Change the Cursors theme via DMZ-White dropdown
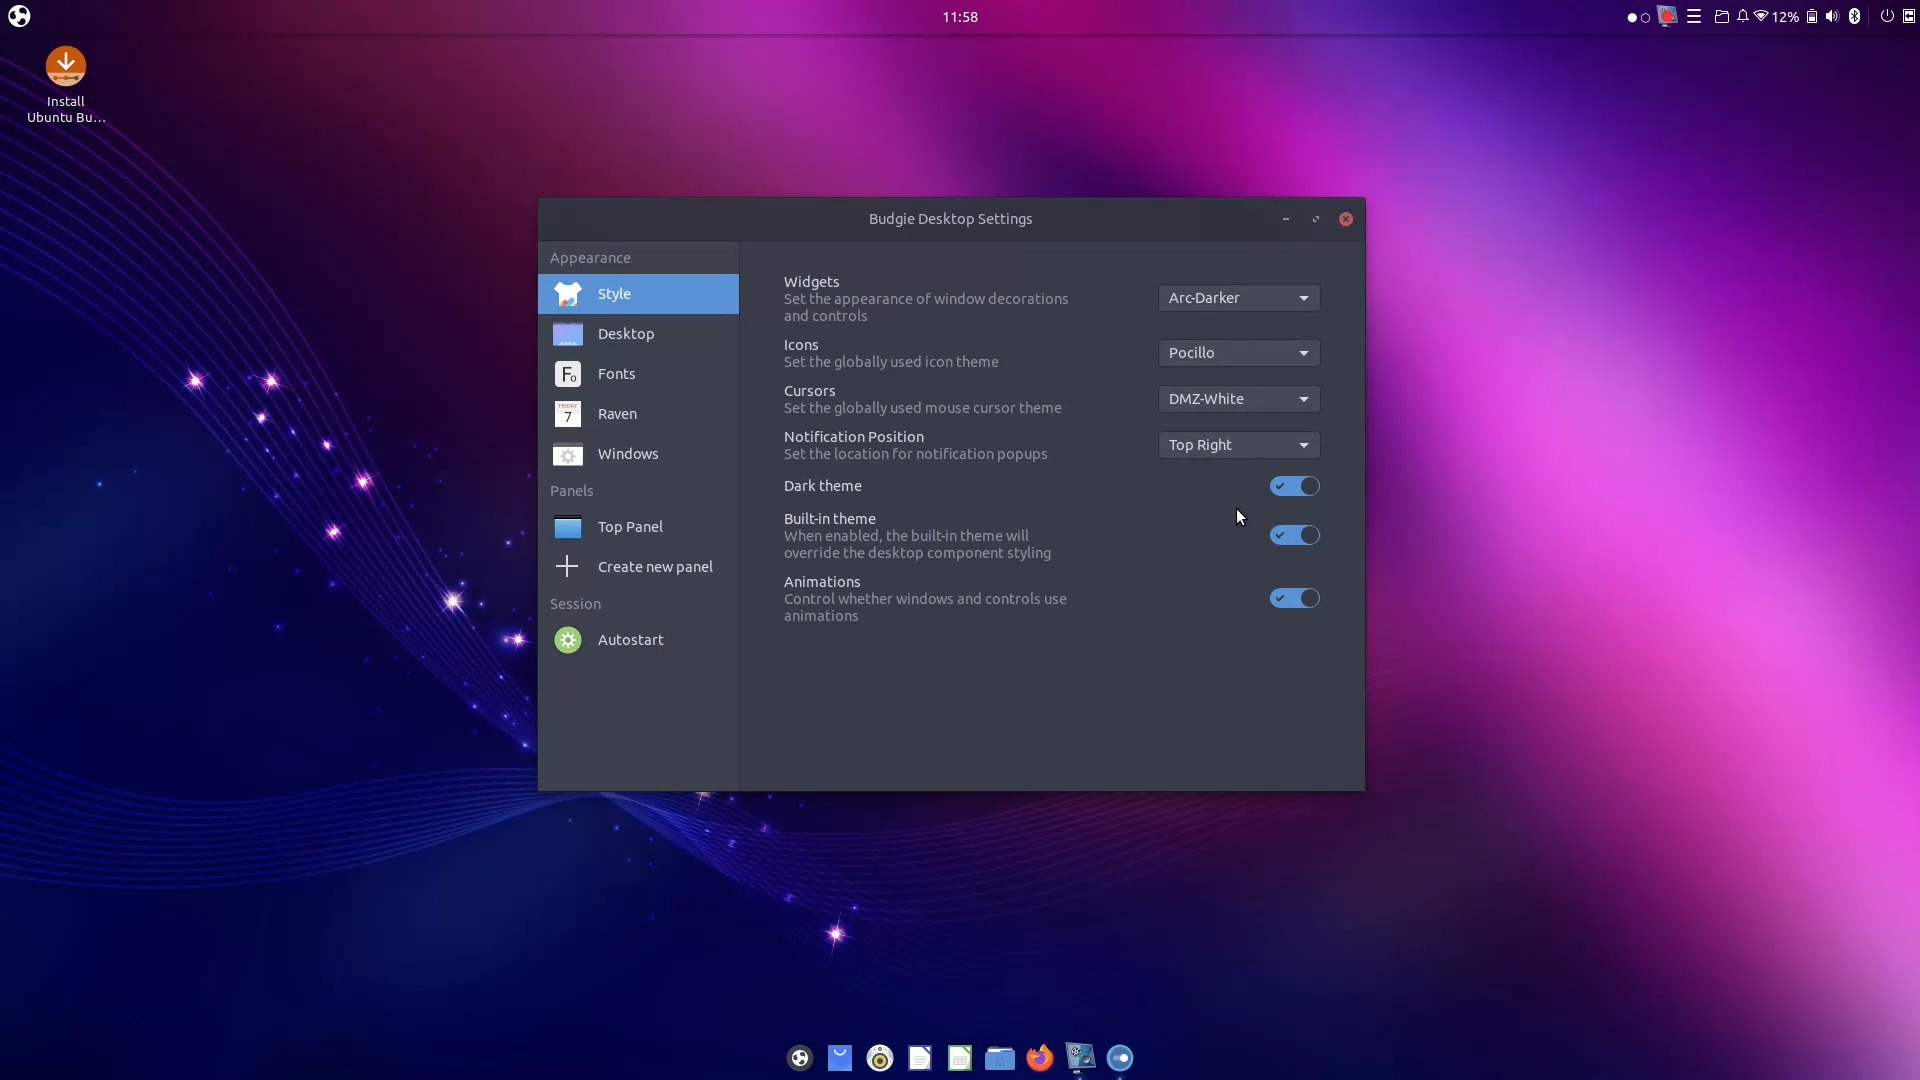Screen dimensions: 1920x1080 (1238, 399)
